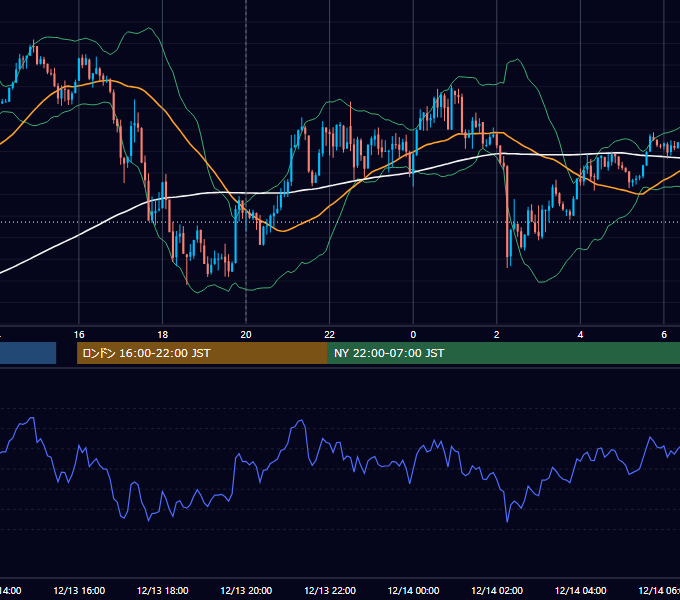The image size is (680, 600).
Task: Click the '12/13 16:00' date label
Action: [x=79, y=591]
